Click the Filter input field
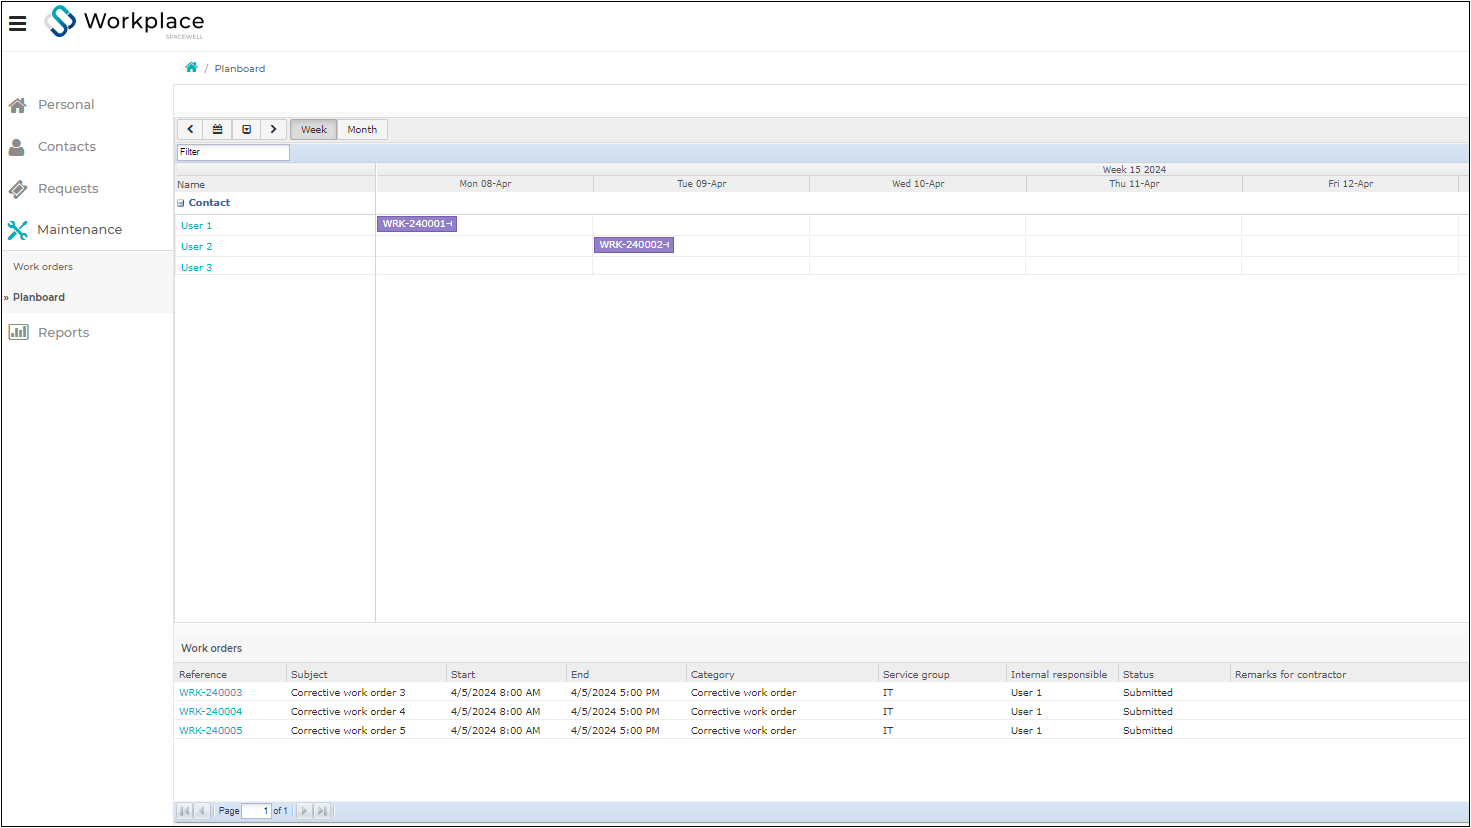The image size is (1471, 828). coord(233,152)
